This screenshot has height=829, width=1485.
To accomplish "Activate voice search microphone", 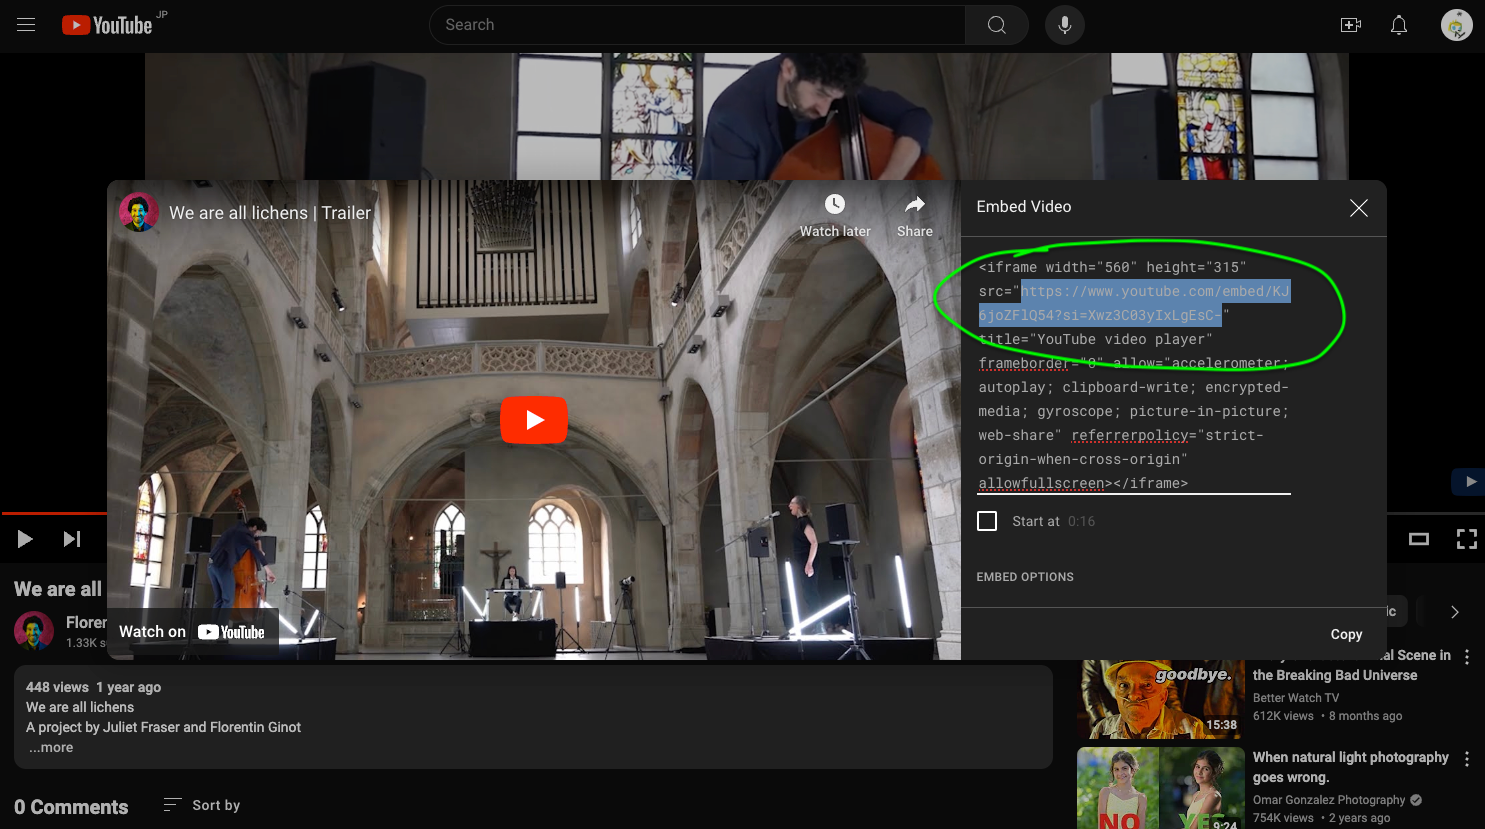I will click(1065, 25).
